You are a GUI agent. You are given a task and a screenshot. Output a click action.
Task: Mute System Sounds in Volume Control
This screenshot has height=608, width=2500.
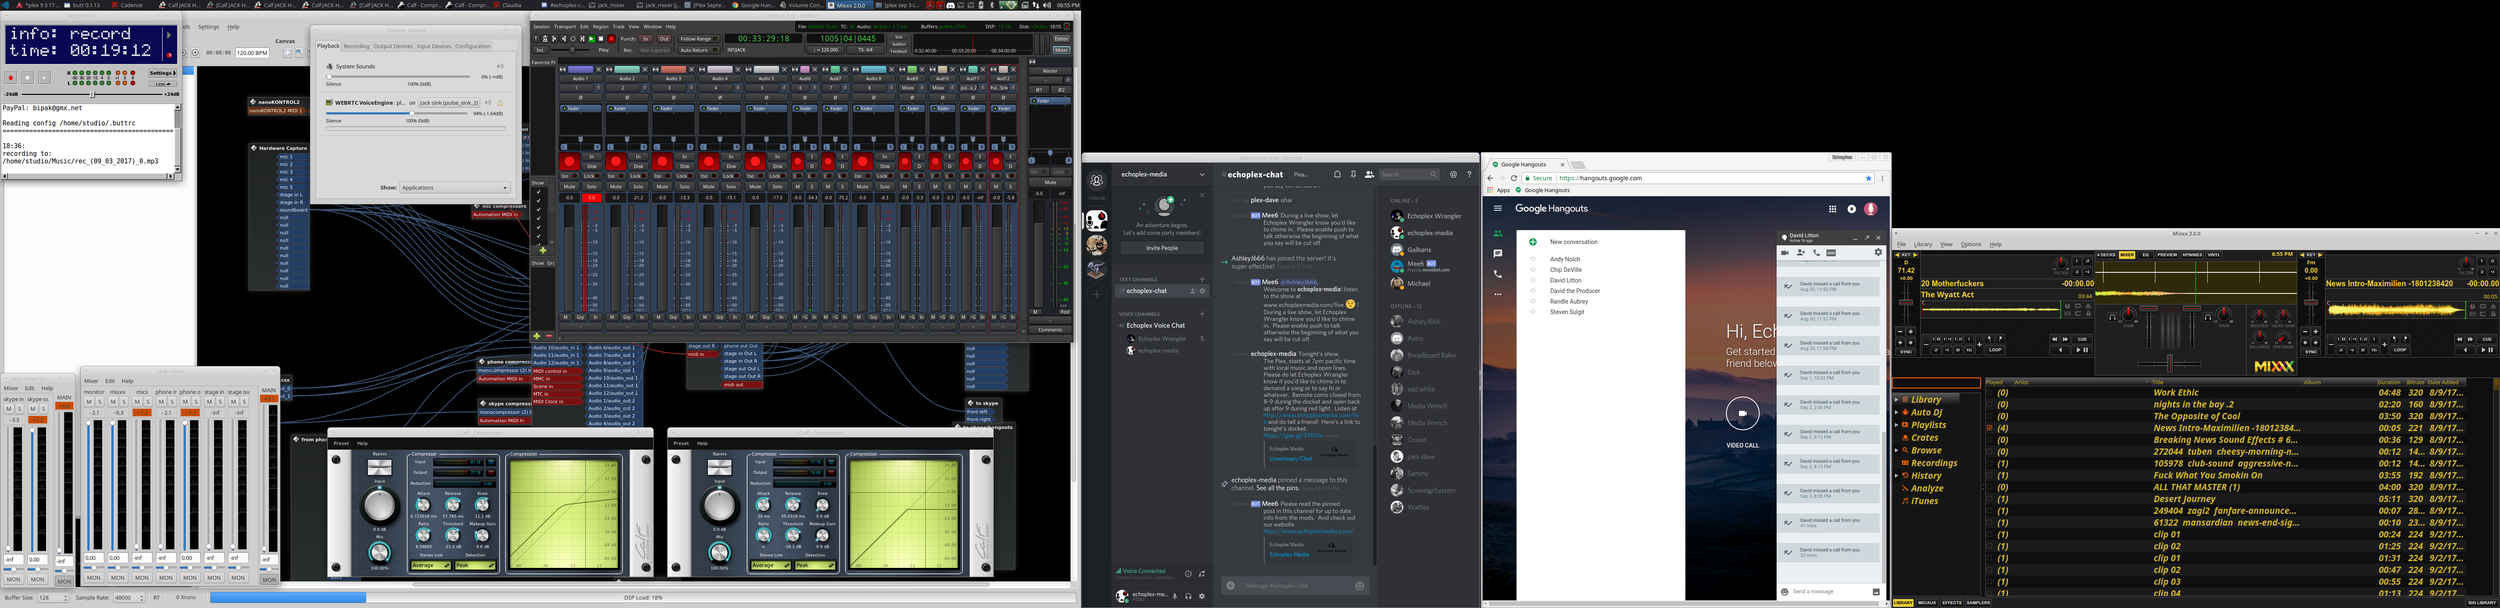point(500,66)
